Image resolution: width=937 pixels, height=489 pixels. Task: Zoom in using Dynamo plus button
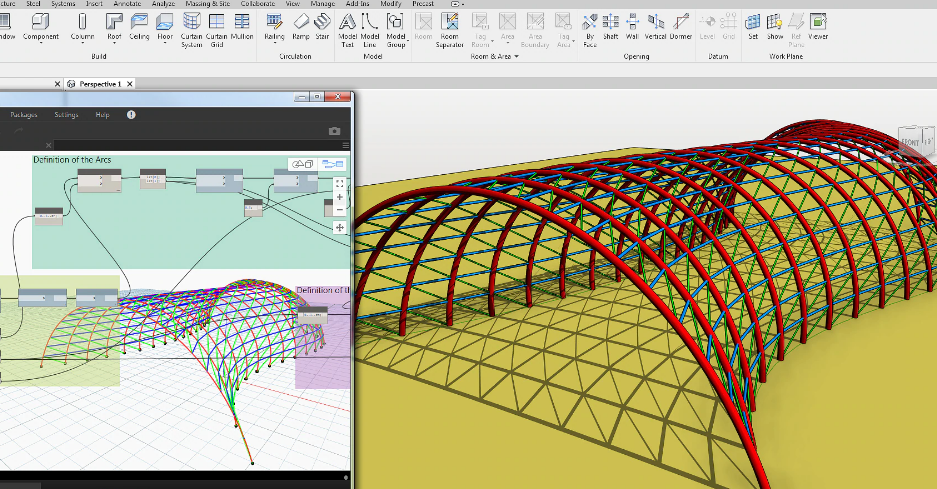coord(339,197)
